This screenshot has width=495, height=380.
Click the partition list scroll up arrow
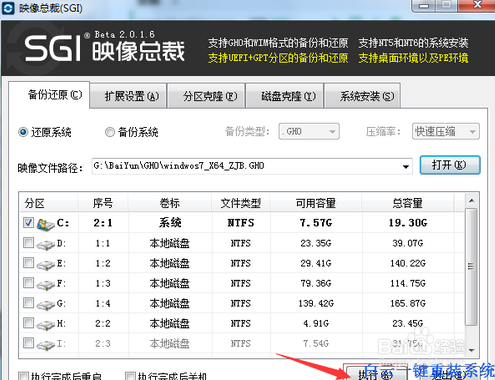(471, 201)
